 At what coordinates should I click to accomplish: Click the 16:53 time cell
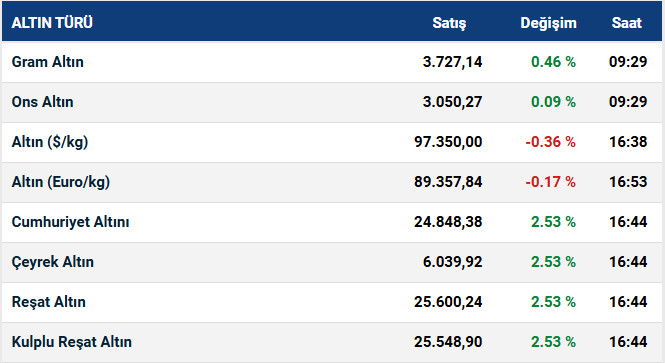tap(628, 182)
